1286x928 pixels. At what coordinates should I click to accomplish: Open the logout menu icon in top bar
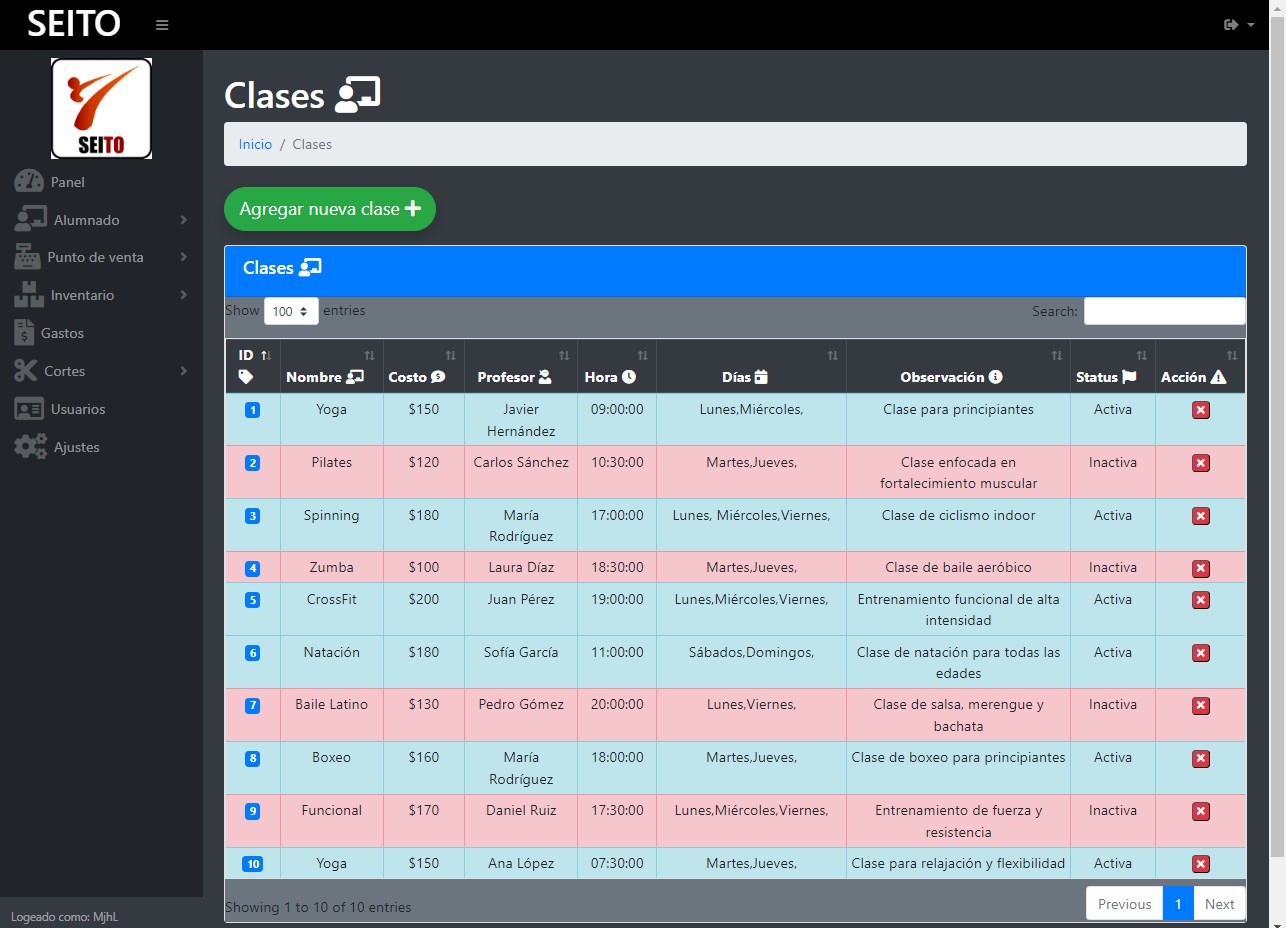coord(1238,25)
